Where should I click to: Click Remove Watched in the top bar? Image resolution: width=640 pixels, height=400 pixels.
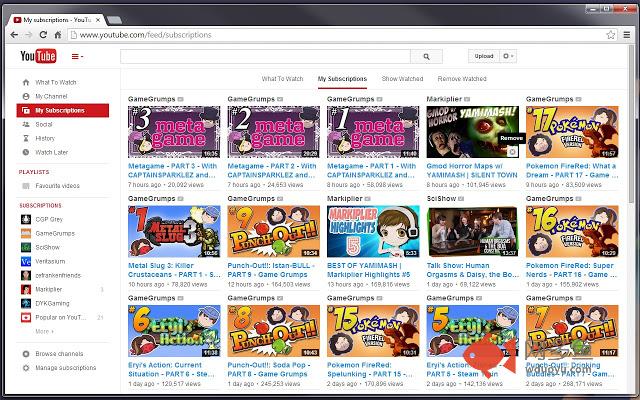[462, 79]
